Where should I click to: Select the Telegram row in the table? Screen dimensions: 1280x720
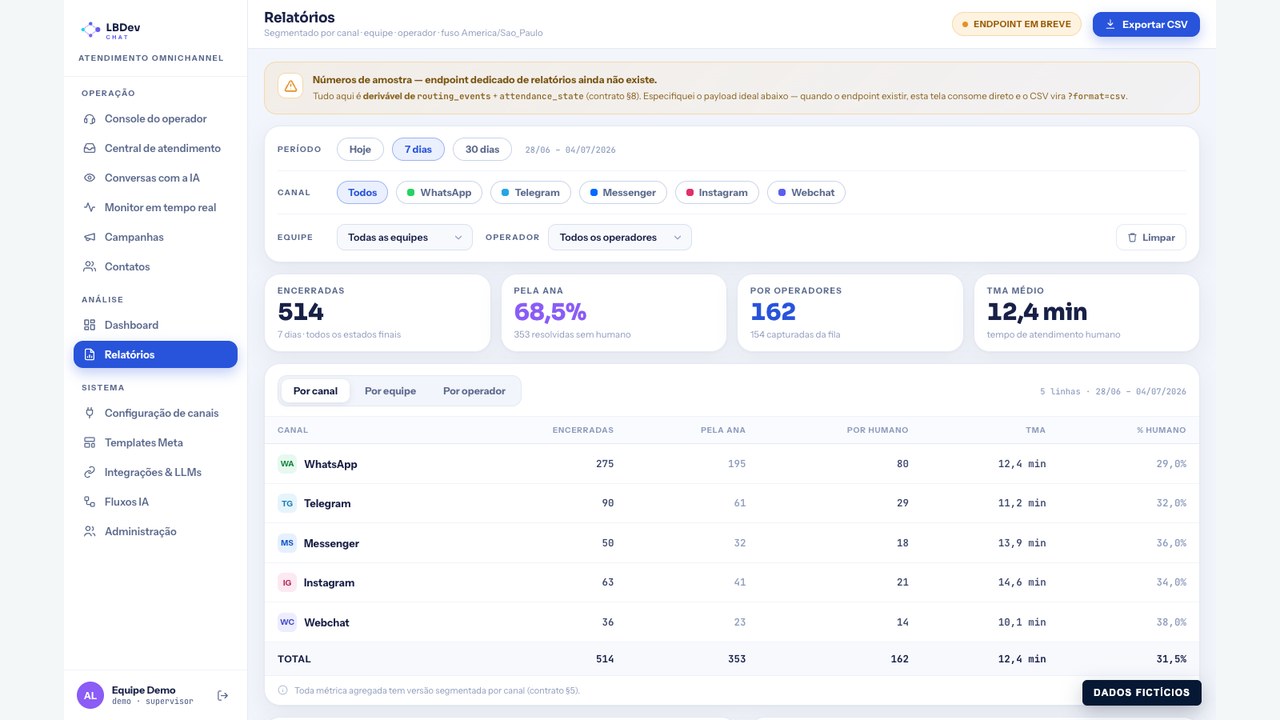tap(732, 503)
